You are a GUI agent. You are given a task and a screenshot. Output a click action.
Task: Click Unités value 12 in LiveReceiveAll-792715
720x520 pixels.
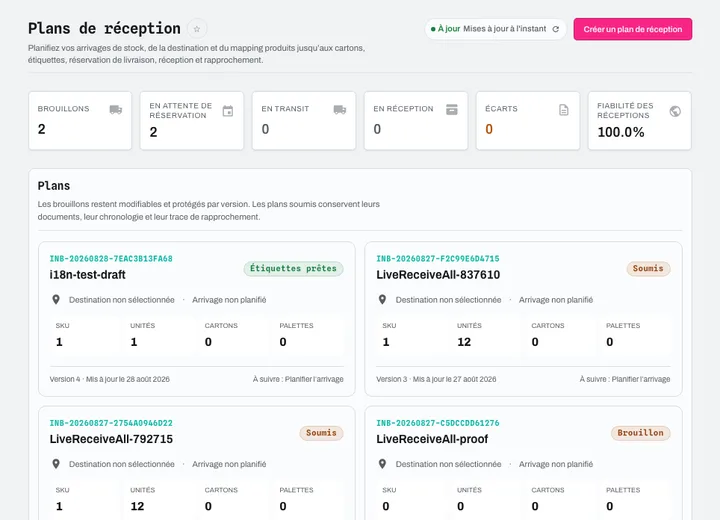pyautogui.click(x=137, y=506)
